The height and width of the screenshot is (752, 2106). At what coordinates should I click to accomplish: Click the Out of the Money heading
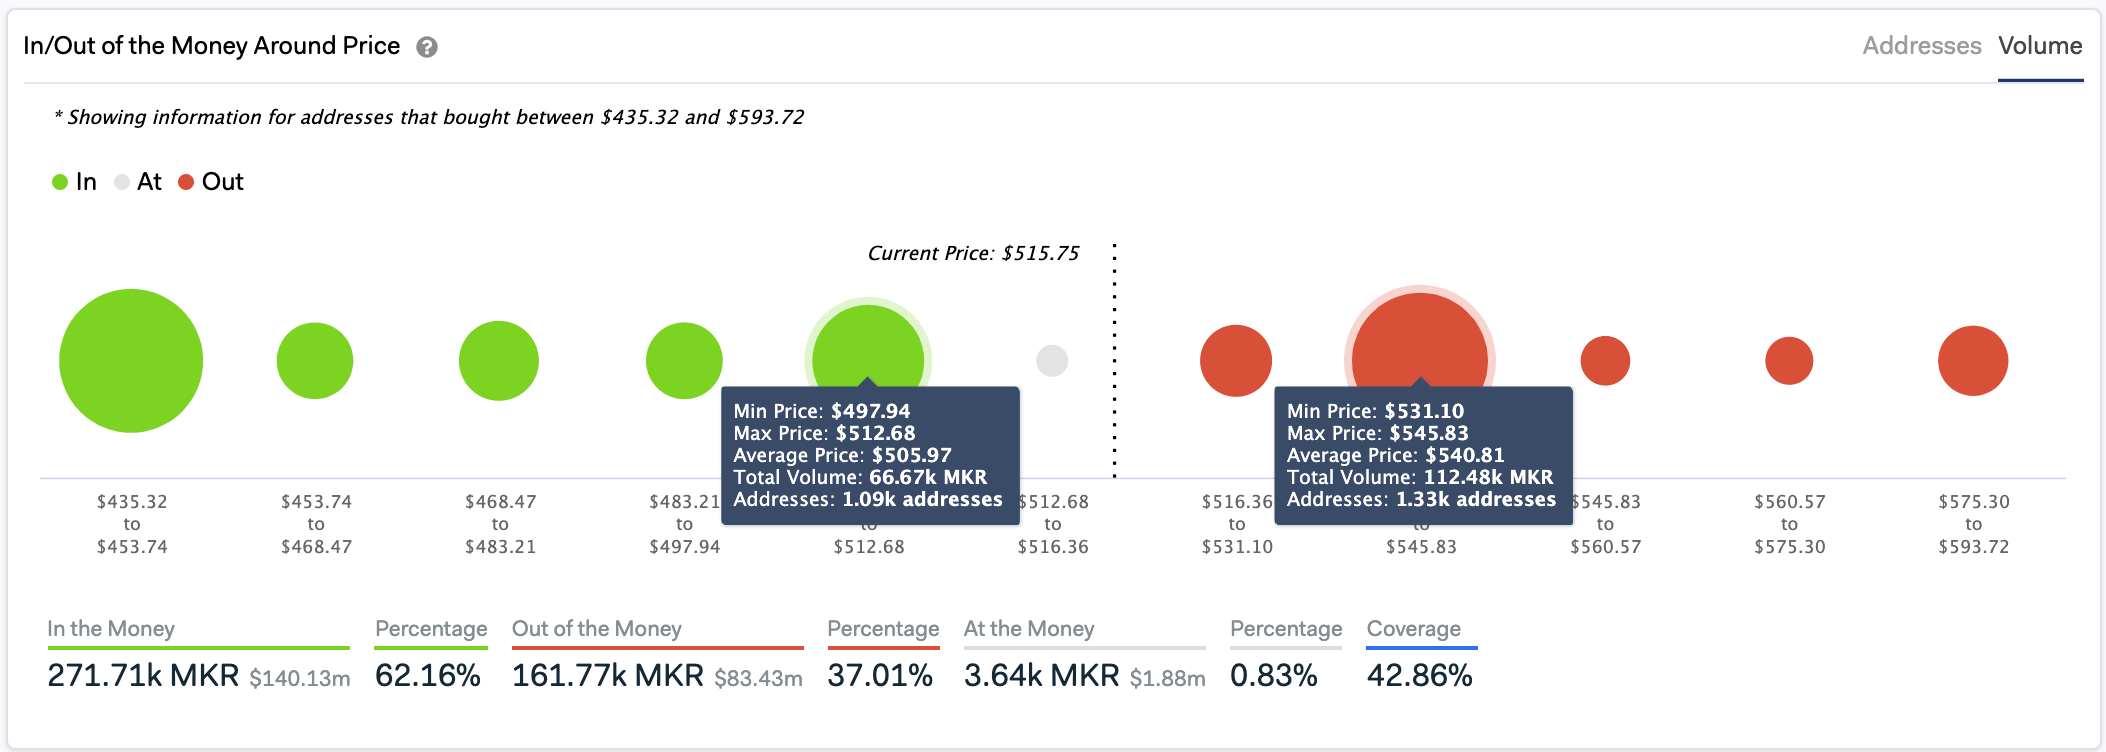point(597,629)
